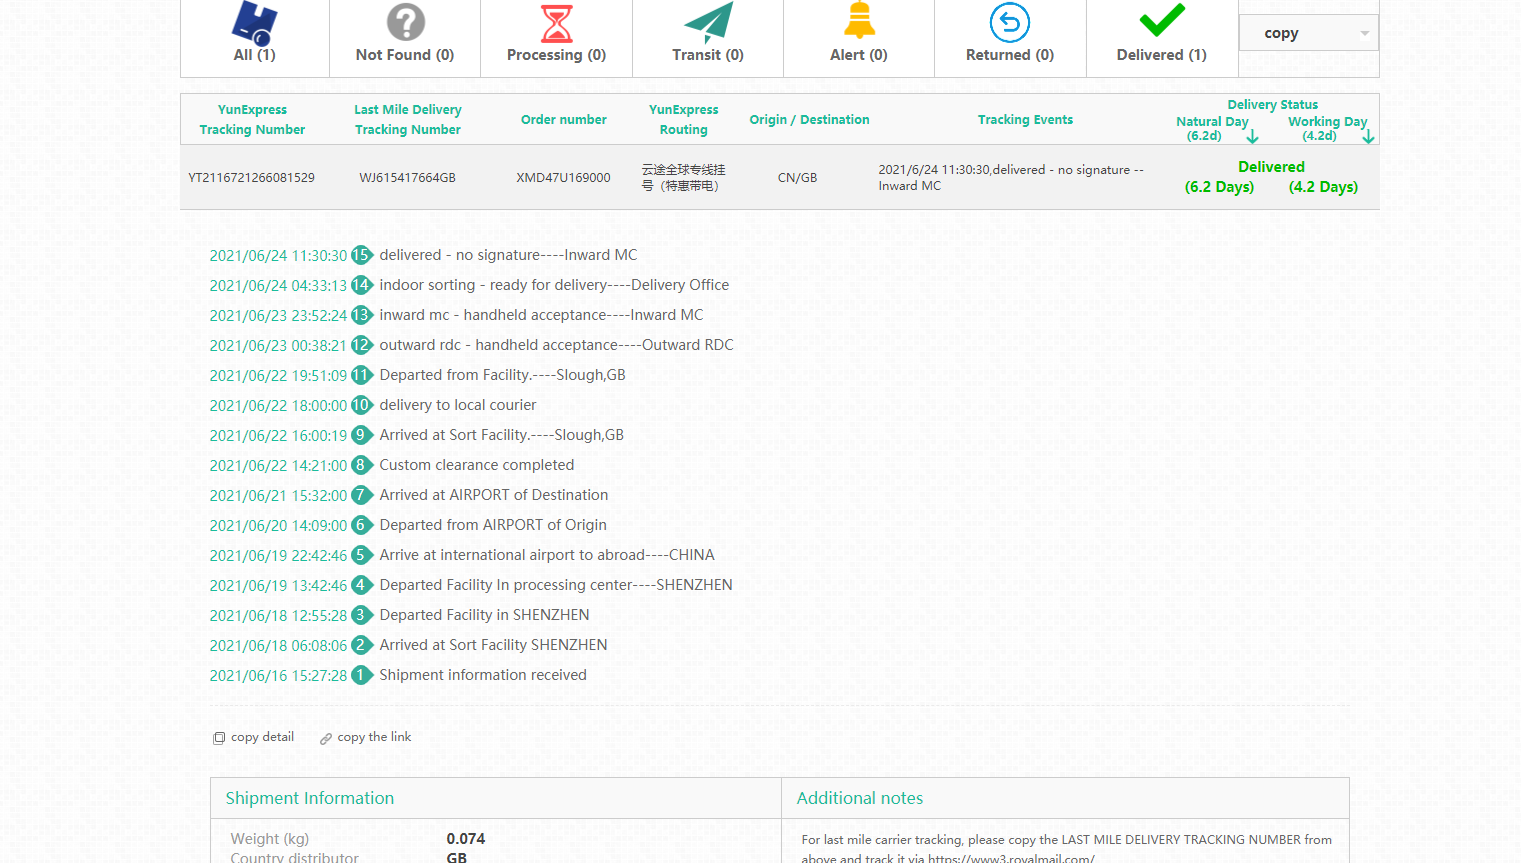Open the copy dropdown menu
Viewport: 1521px width, 863px height.
(x=1308, y=33)
